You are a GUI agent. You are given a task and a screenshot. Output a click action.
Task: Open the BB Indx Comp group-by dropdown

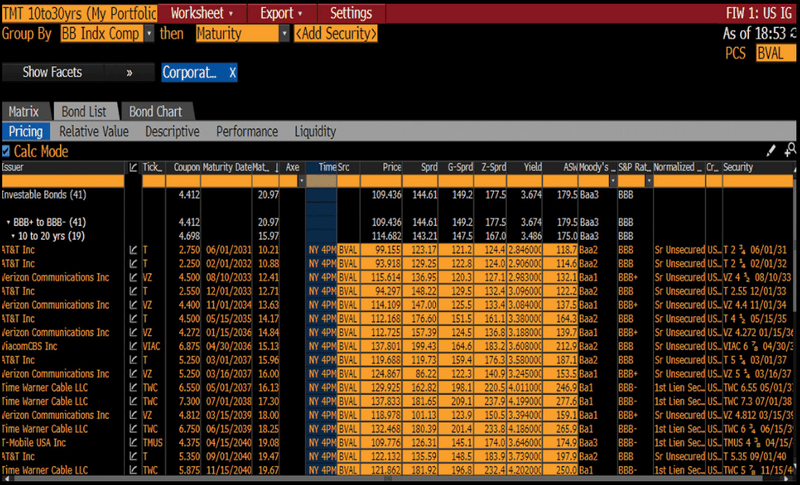[149, 34]
